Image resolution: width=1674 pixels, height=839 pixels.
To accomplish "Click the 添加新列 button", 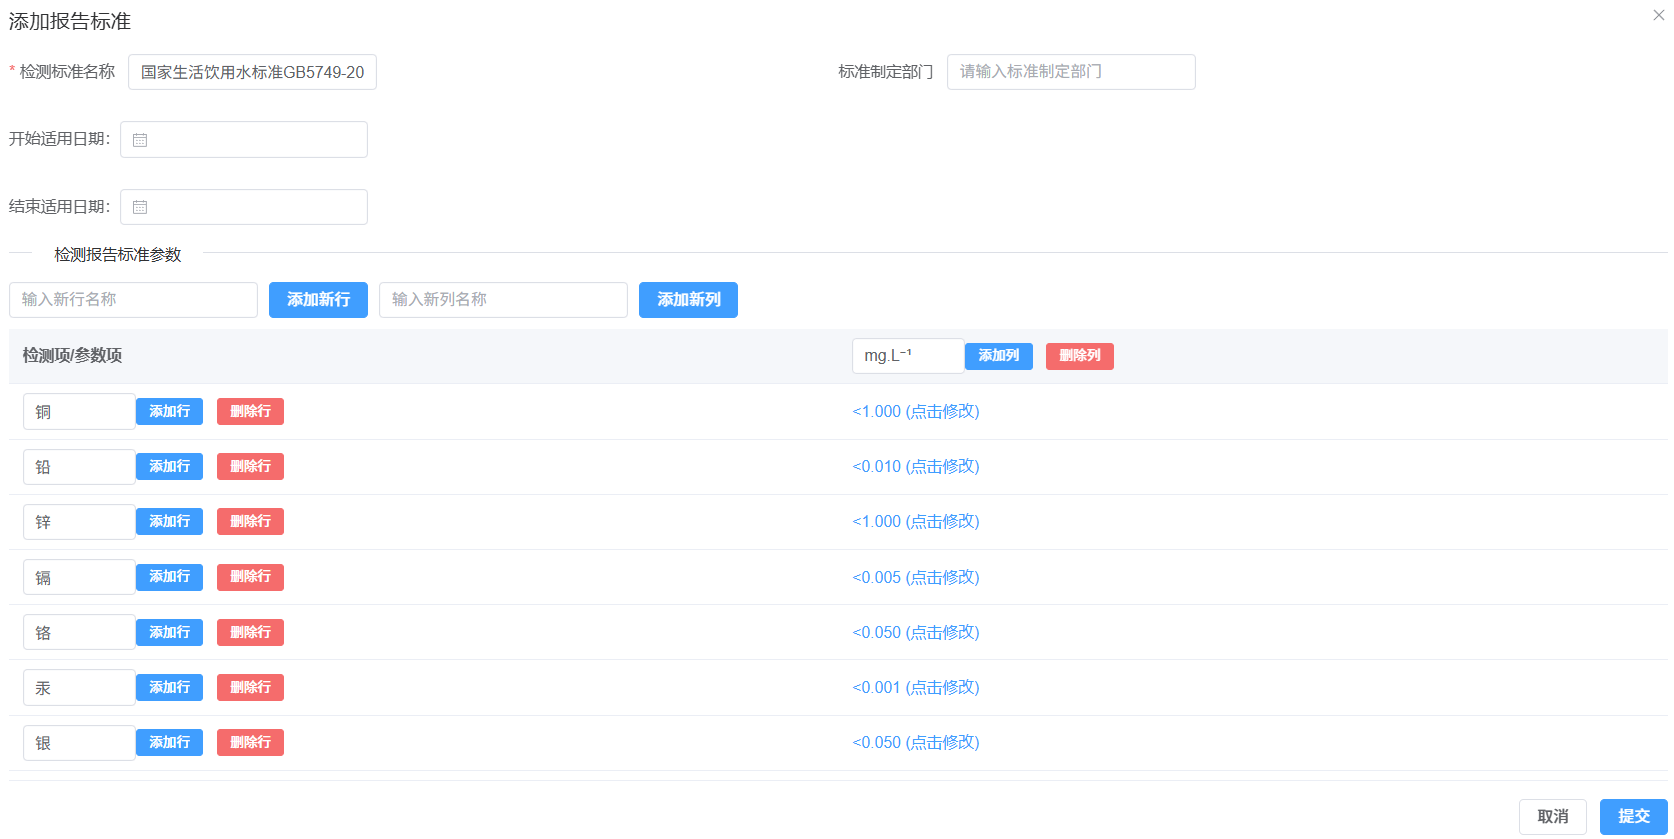I will pyautogui.click(x=688, y=300).
